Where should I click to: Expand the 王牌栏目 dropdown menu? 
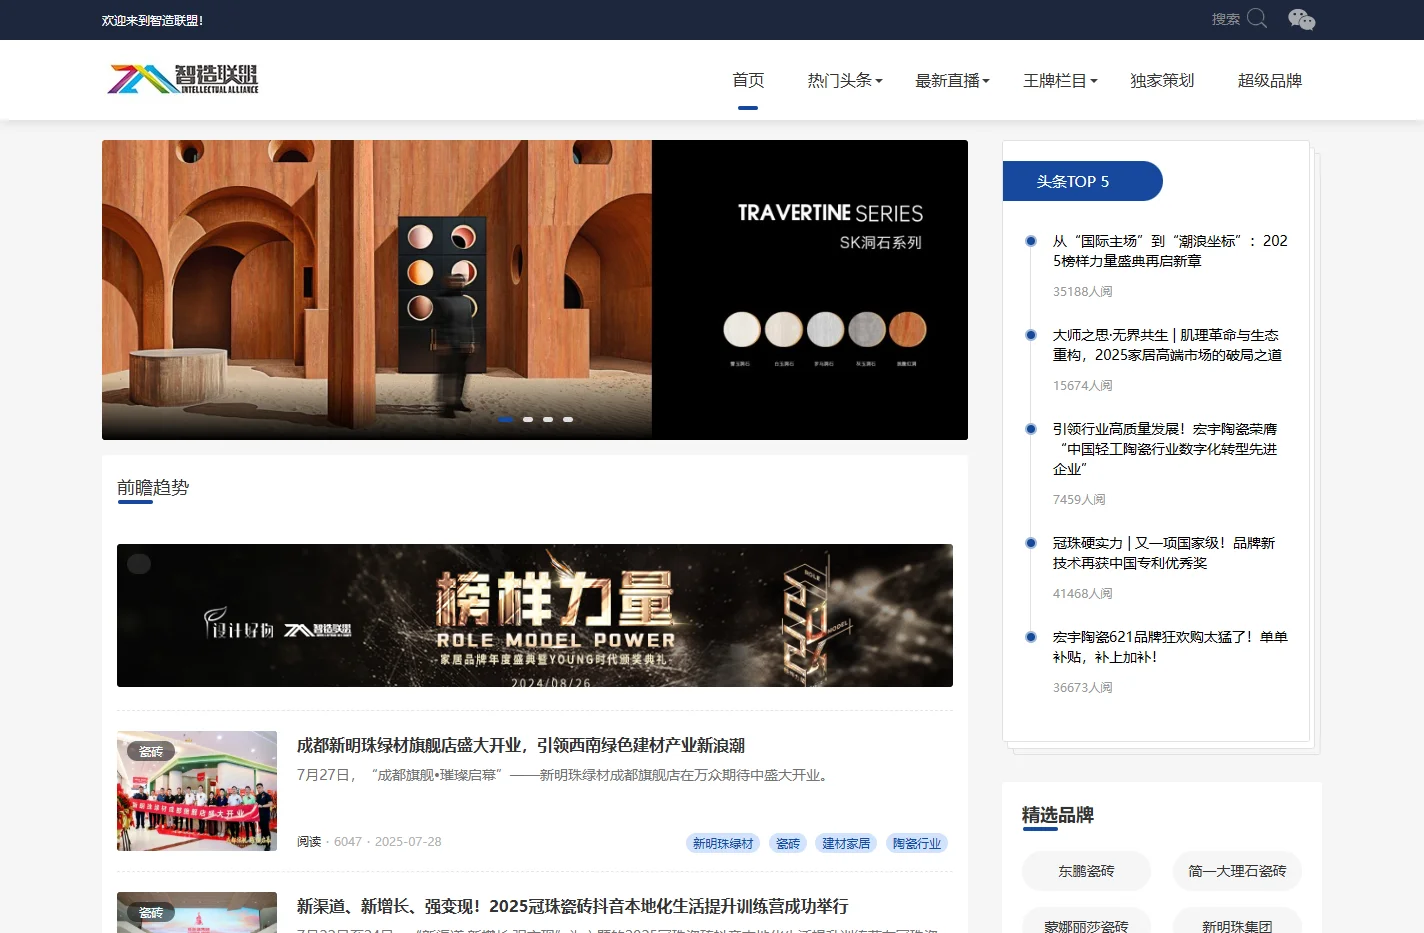[x=1060, y=80]
